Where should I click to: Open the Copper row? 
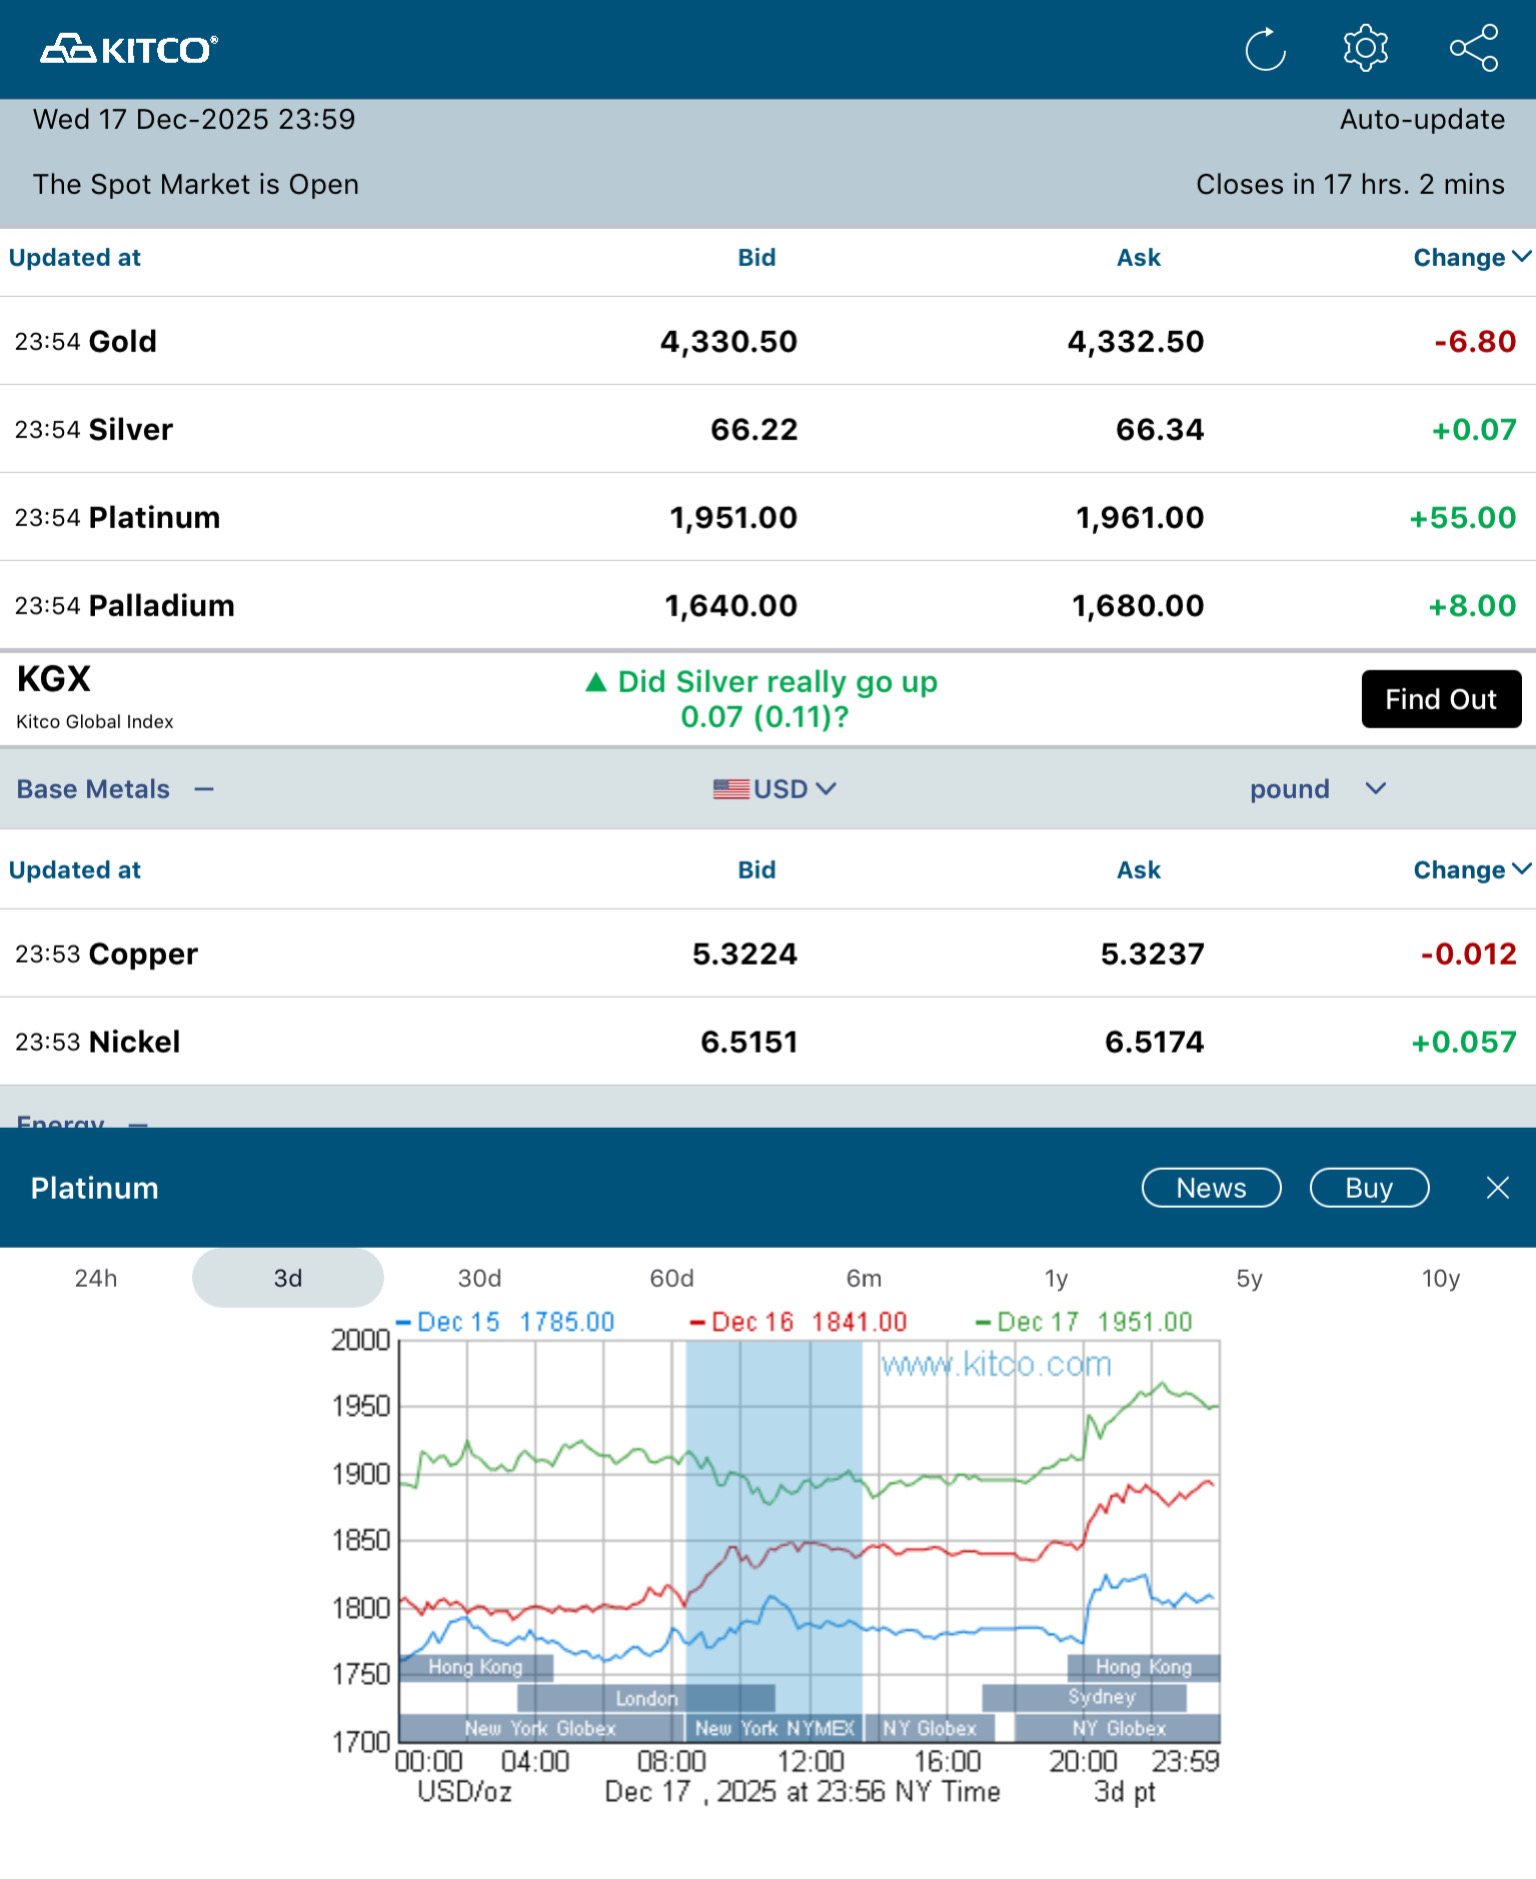click(x=768, y=953)
